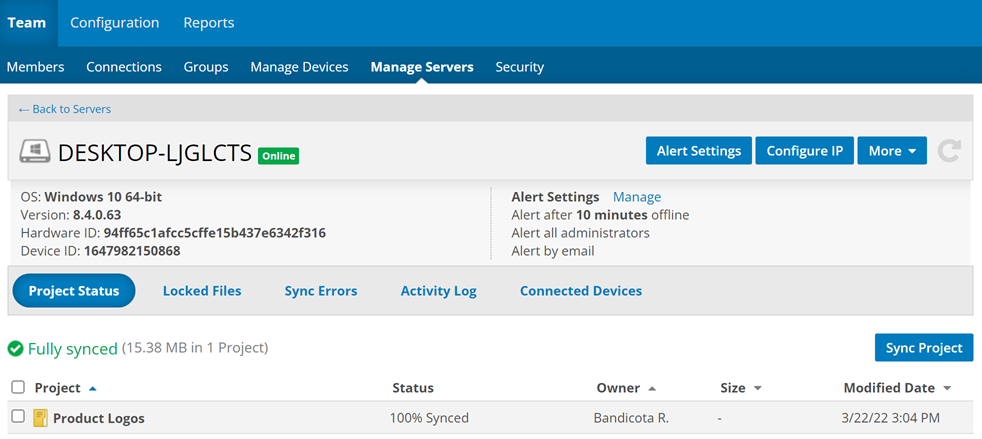The image size is (982, 439).
Task: Click the green Online status badge
Action: point(278,155)
